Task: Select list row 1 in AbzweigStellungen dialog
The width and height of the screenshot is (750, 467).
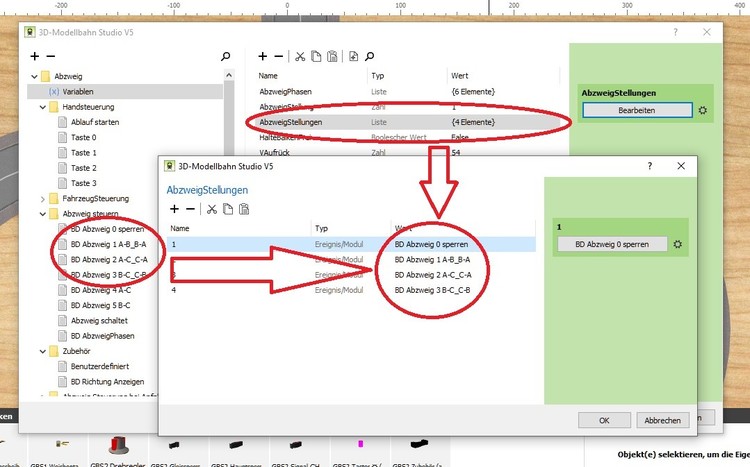Action: point(351,244)
